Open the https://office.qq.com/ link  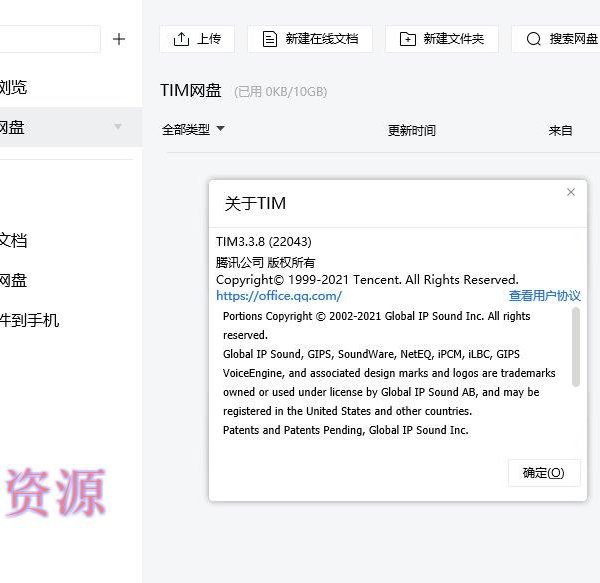click(279, 296)
